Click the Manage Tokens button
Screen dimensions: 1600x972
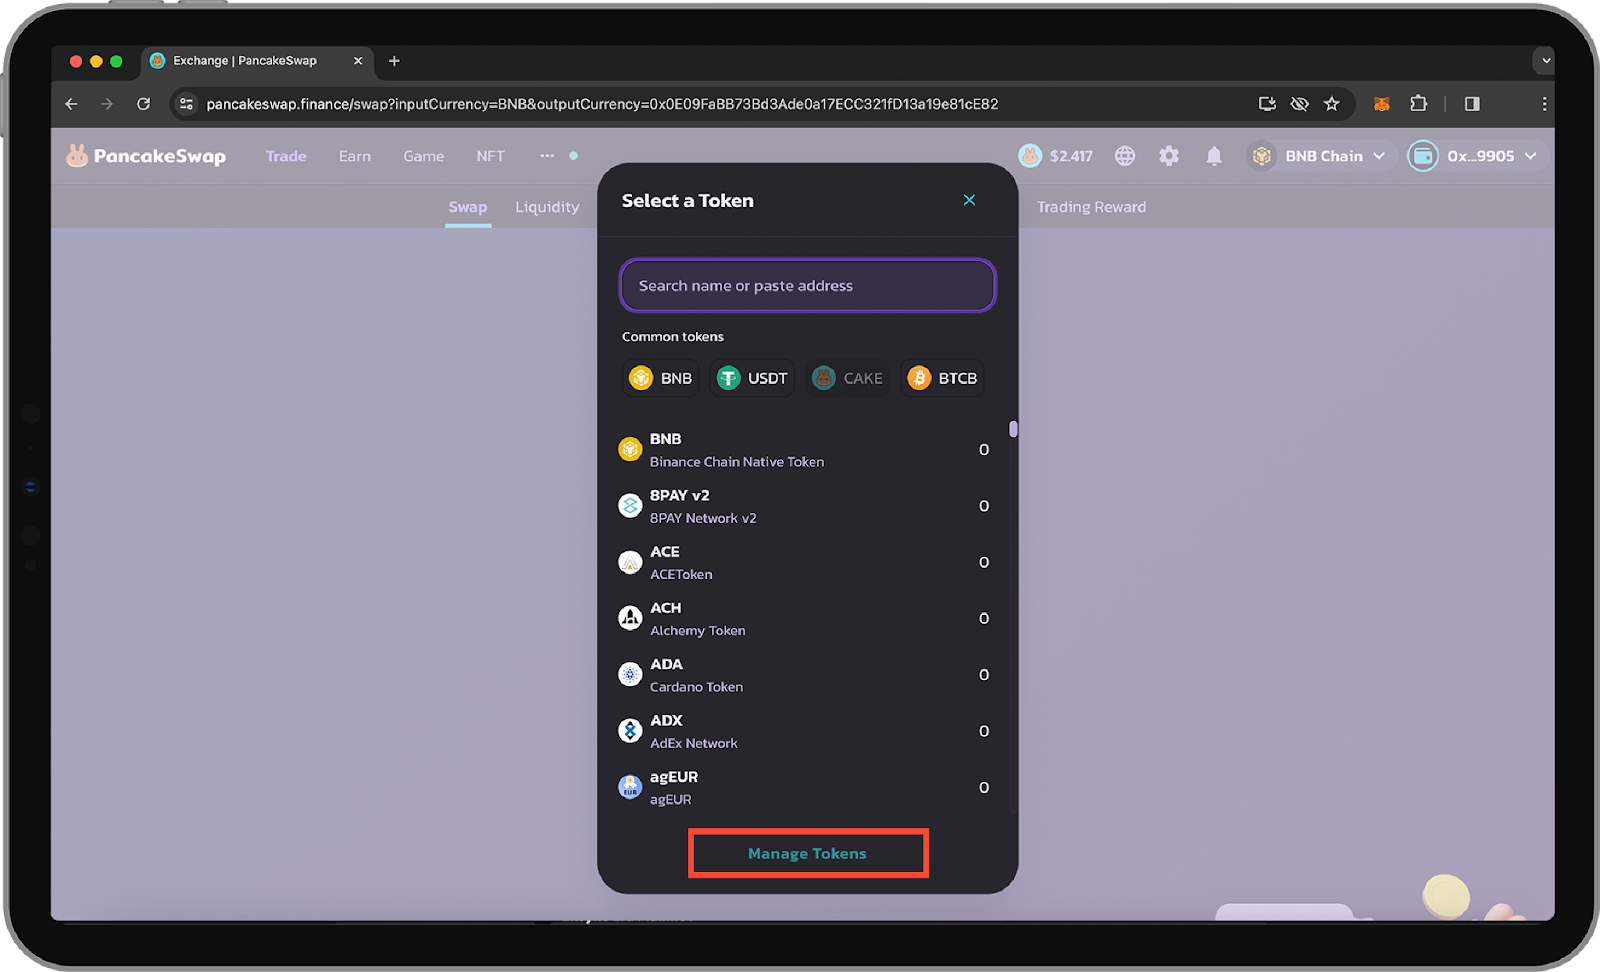pos(807,854)
